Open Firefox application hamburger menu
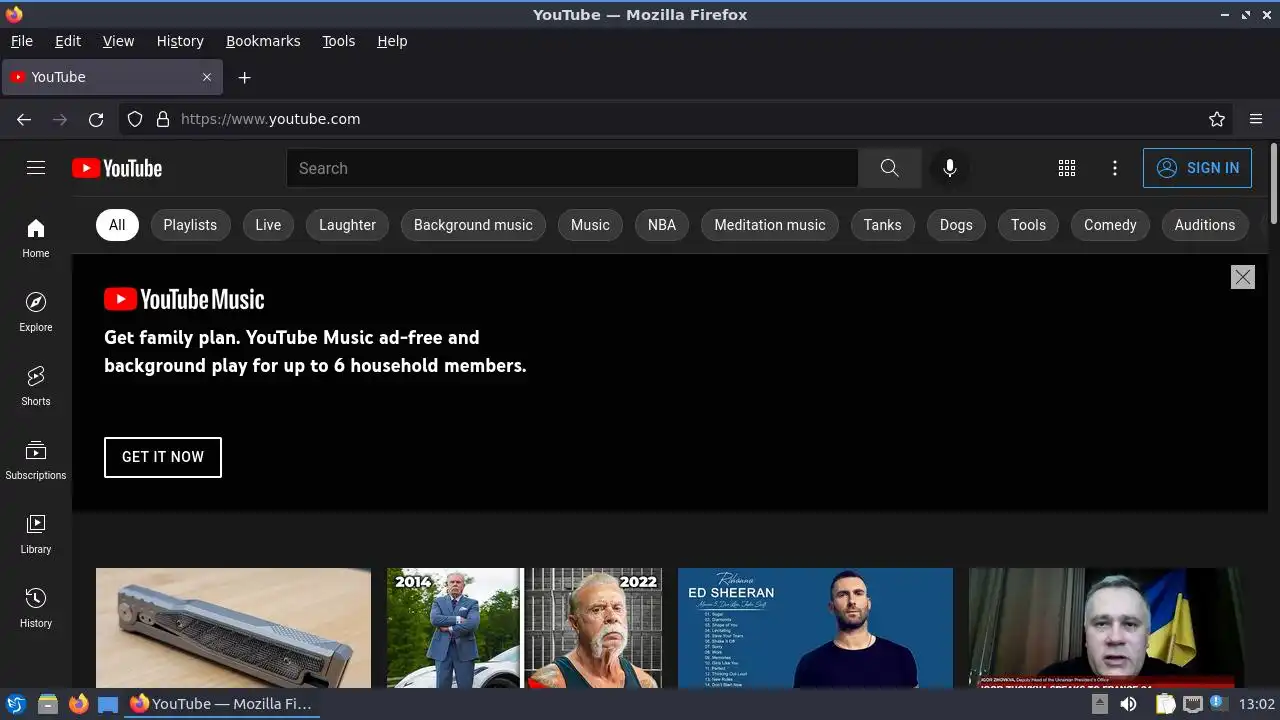The image size is (1280, 720). (1256, 119)
